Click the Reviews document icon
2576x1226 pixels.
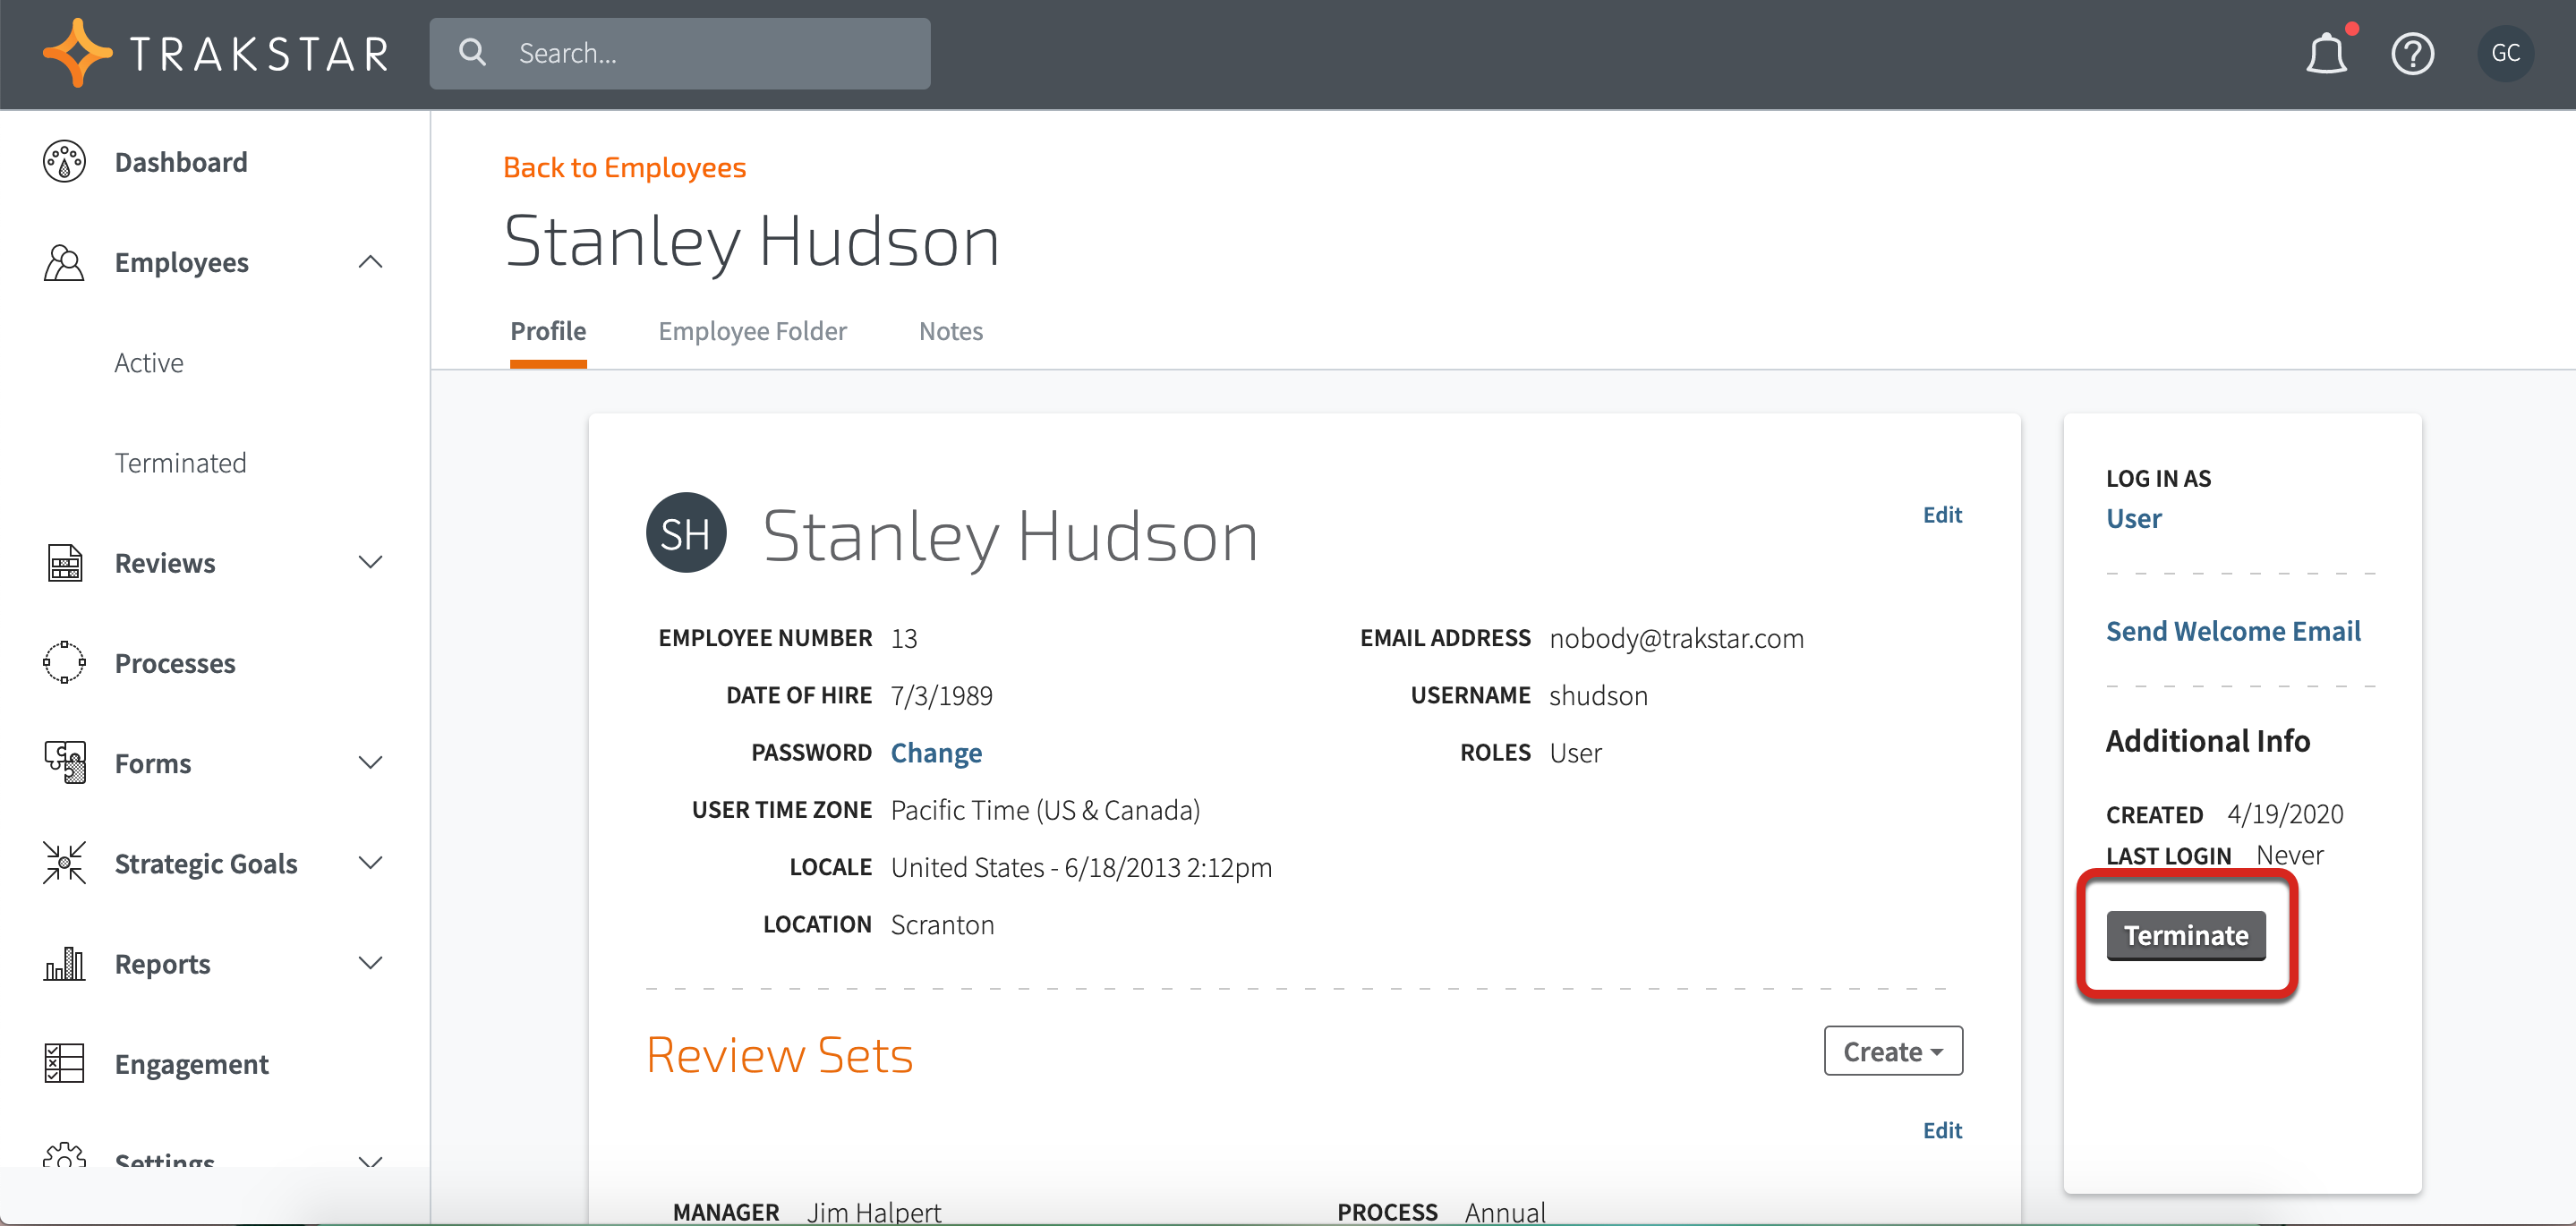point(64,562)
